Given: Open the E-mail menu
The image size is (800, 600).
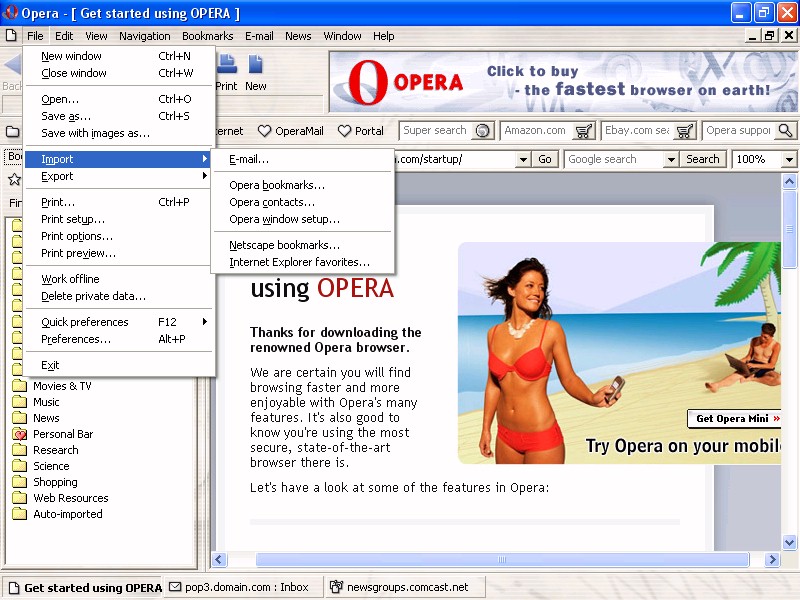Looking at the screenshot, I should coord(259,36).
